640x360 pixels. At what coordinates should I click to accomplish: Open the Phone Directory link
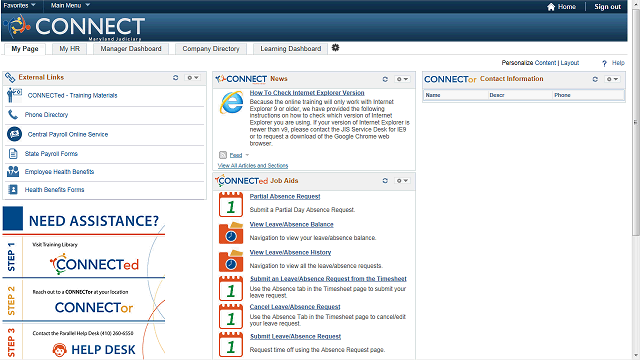pos(46,115)
